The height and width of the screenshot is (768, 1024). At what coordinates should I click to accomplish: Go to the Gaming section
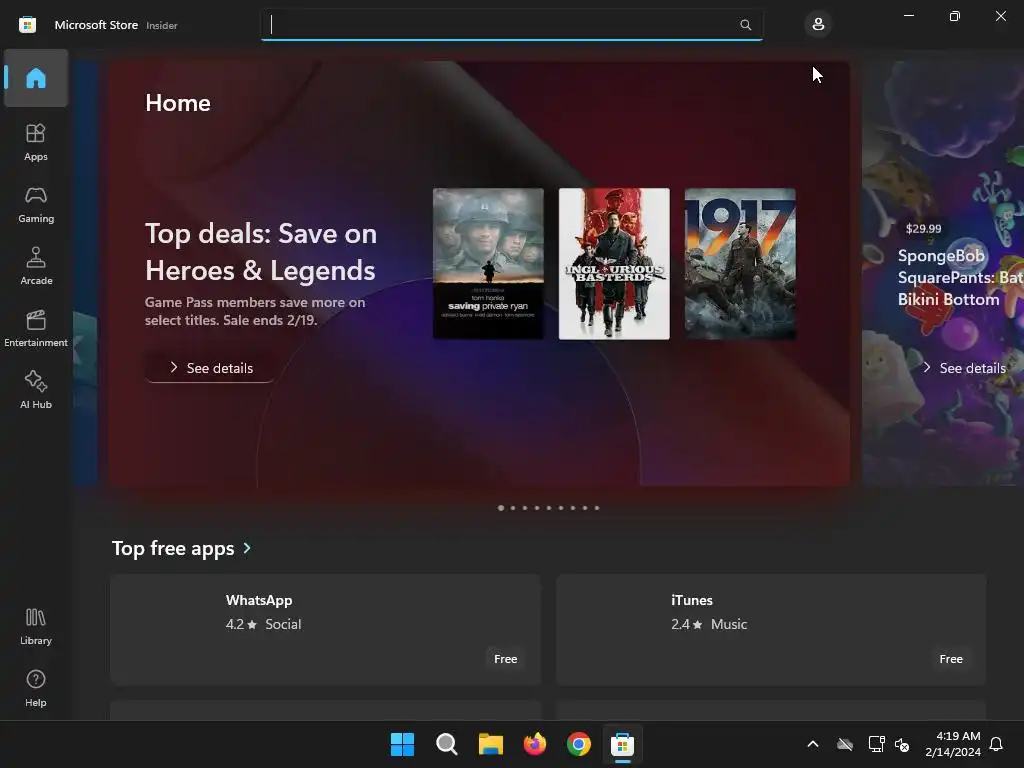[x=36, y=204]
